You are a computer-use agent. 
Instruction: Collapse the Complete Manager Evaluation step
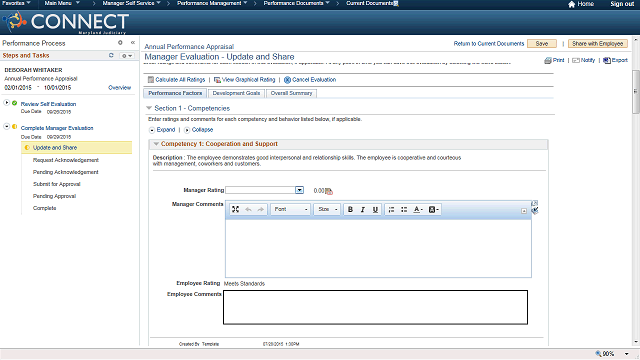(x=7, y=127)
